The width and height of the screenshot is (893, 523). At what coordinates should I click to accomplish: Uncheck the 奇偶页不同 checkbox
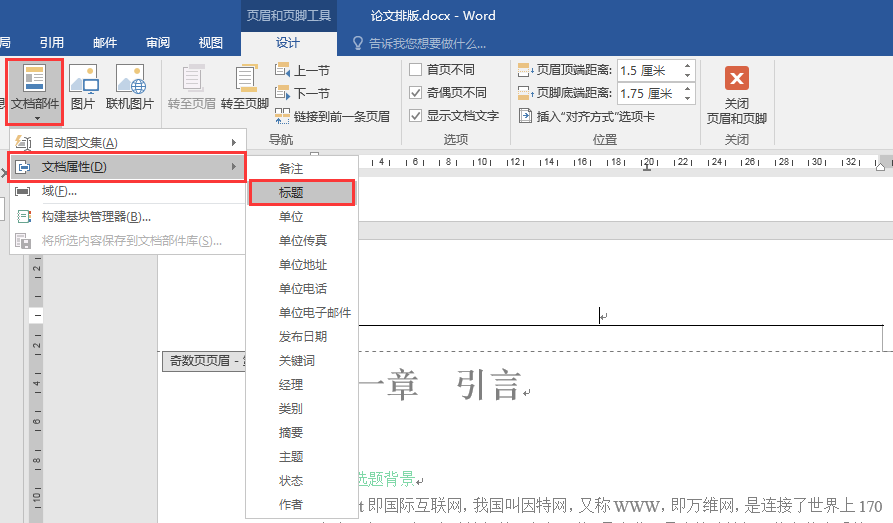click(416, 93)
